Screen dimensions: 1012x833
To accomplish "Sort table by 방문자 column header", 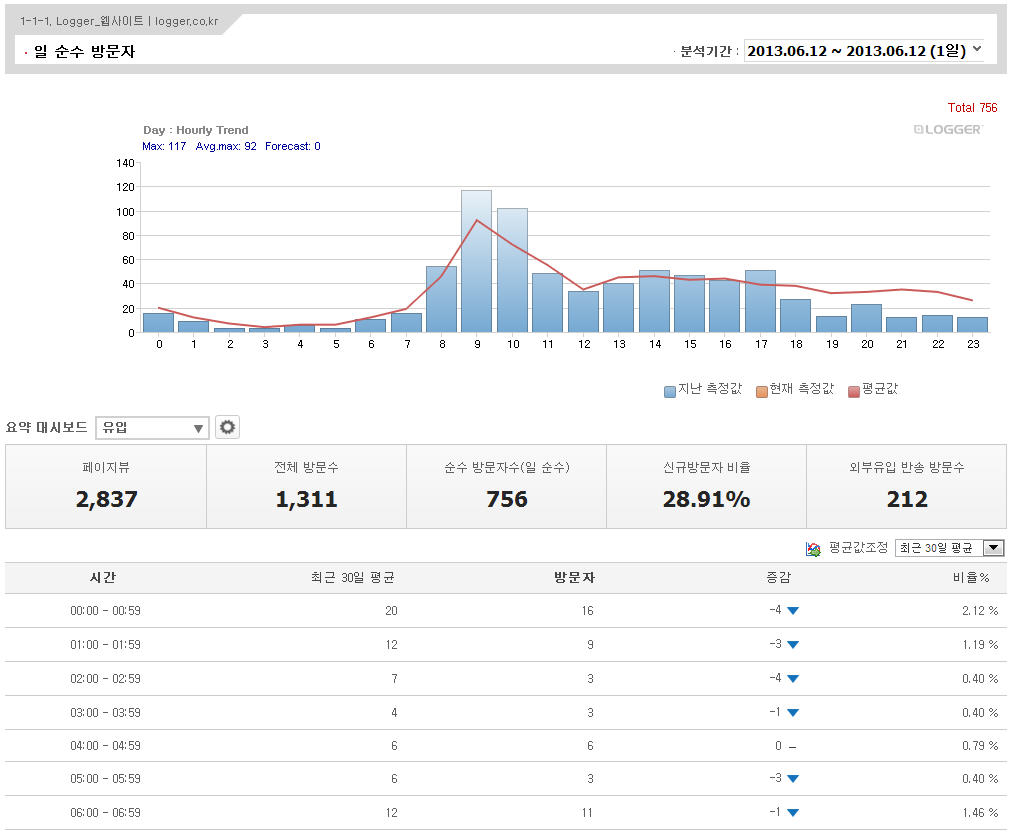I will 574,578.
